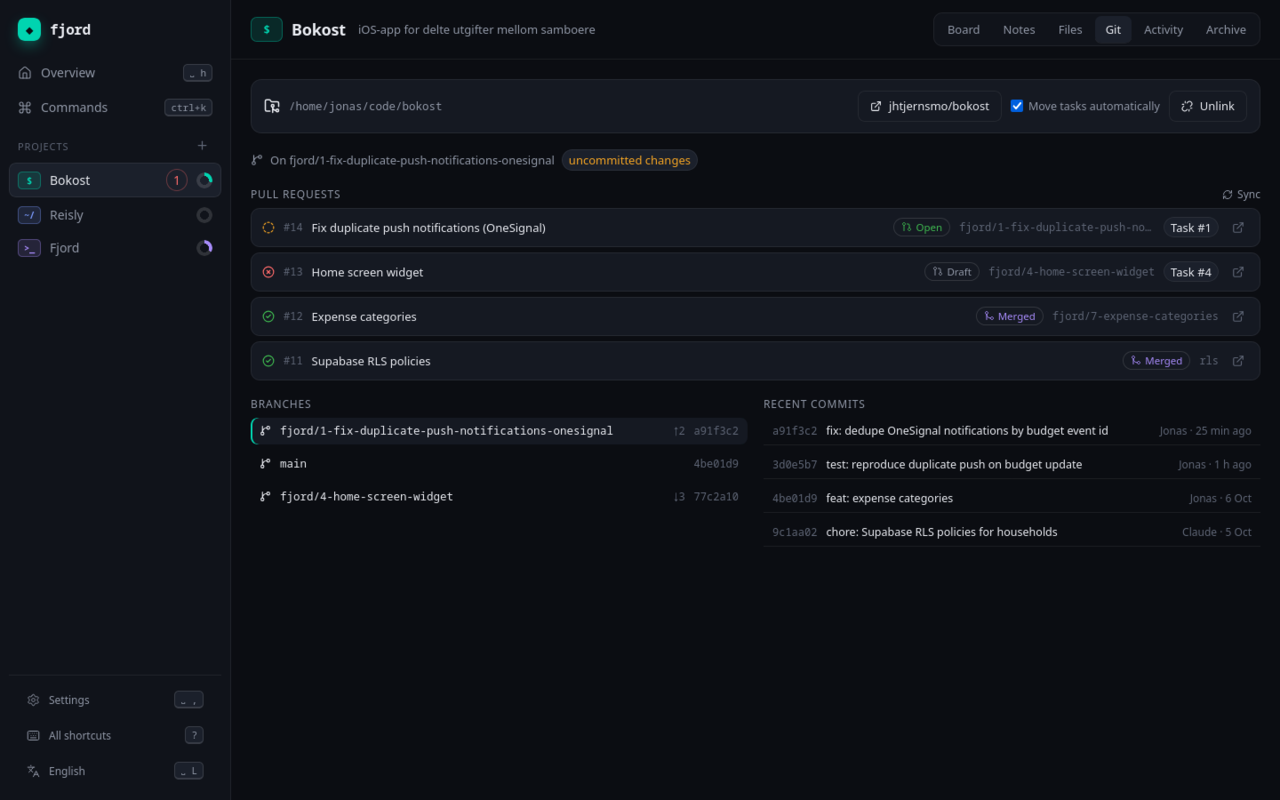Select the Activity tab
This screenshot has height=800, width=1280.
(x=1163, y=30)
